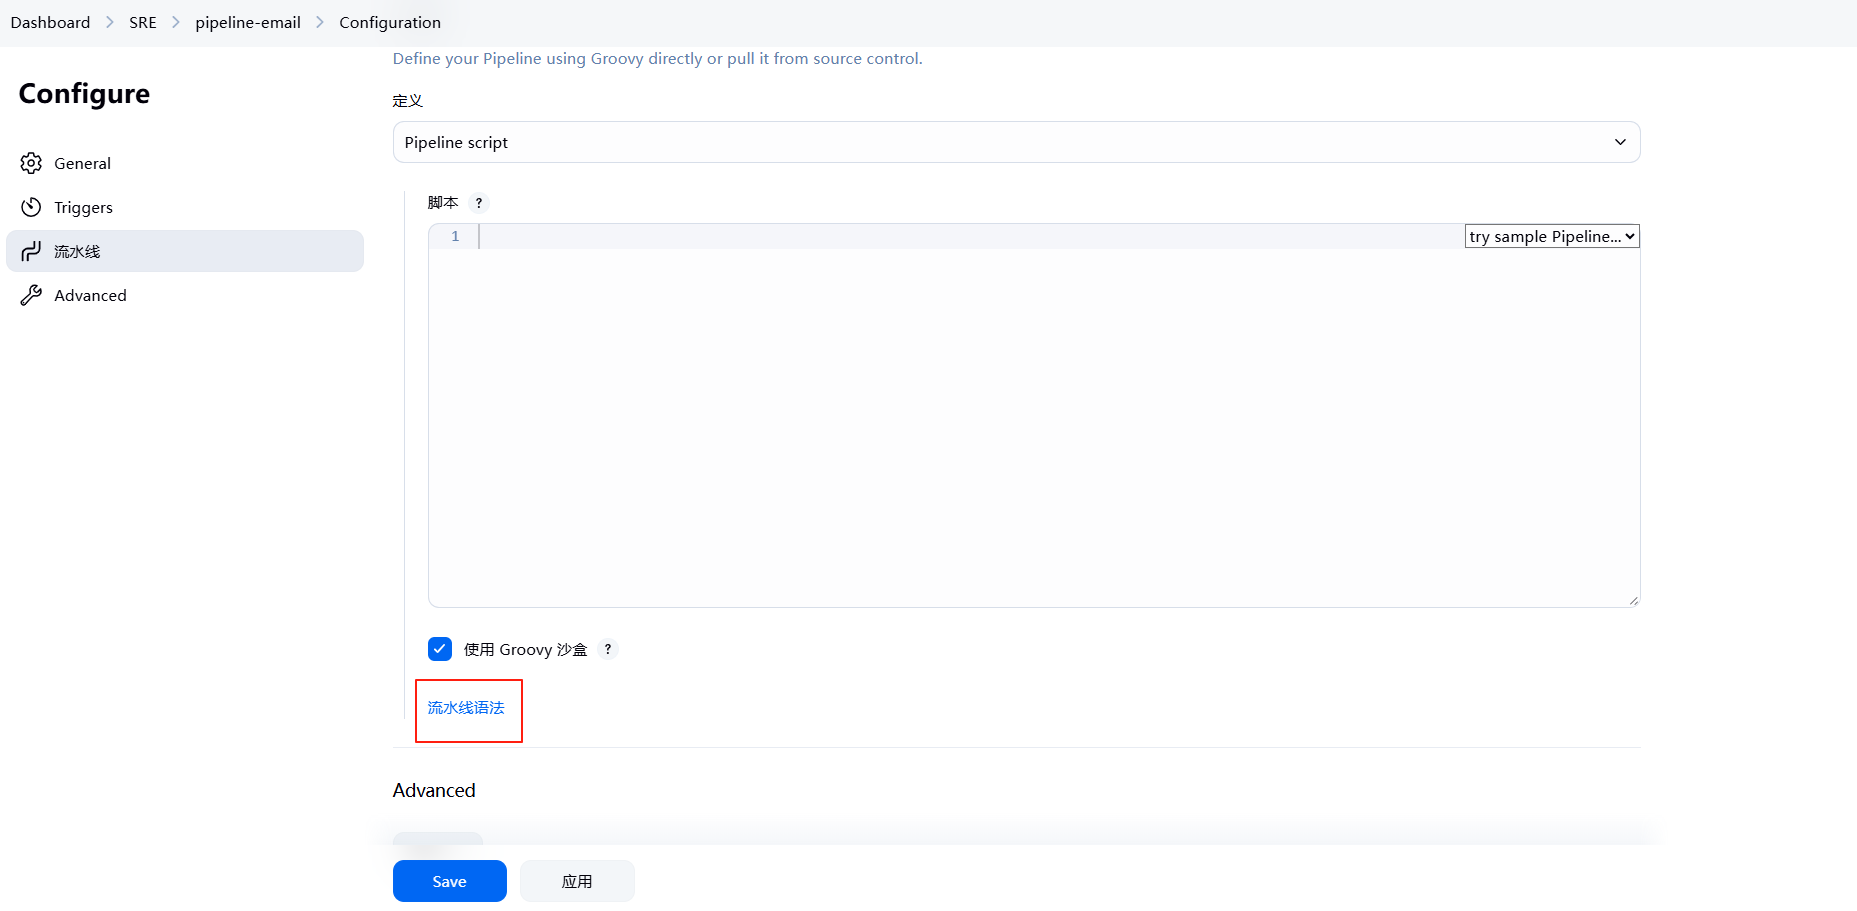Uncheck the 使用 Groovy 沙盒 checkbox
The width and height of the screenshot is (1857, 911).
(440, 649)
